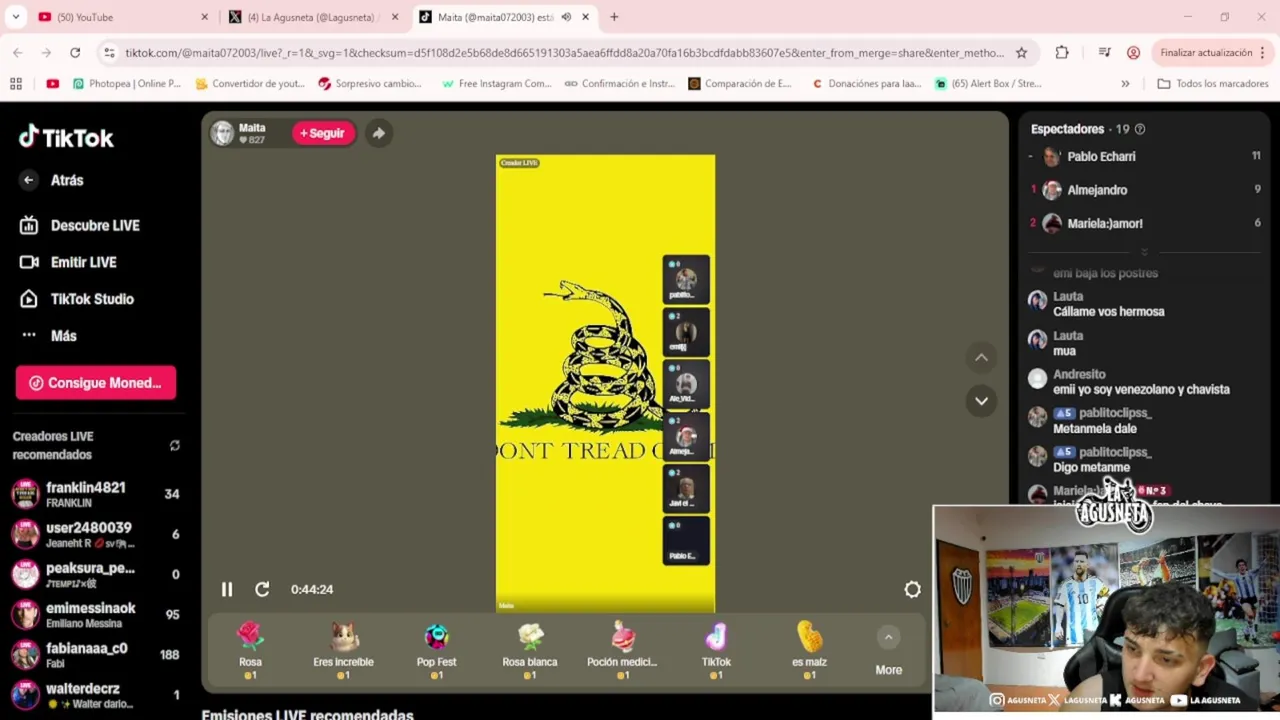
Task: Click browser back button
Action: (x=18, y=53)
